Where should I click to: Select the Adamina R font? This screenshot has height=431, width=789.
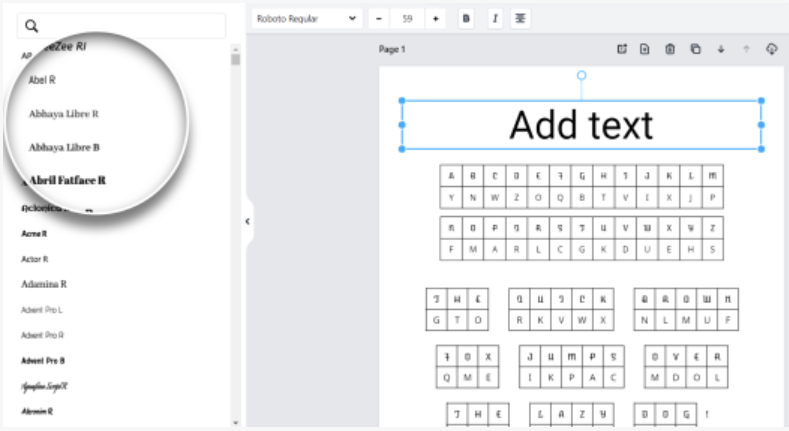44,284
